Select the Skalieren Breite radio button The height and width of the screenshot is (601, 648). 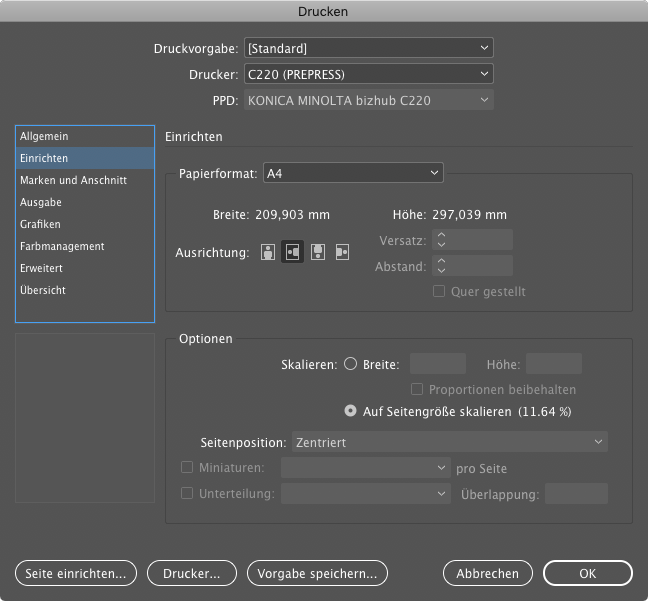350,364
